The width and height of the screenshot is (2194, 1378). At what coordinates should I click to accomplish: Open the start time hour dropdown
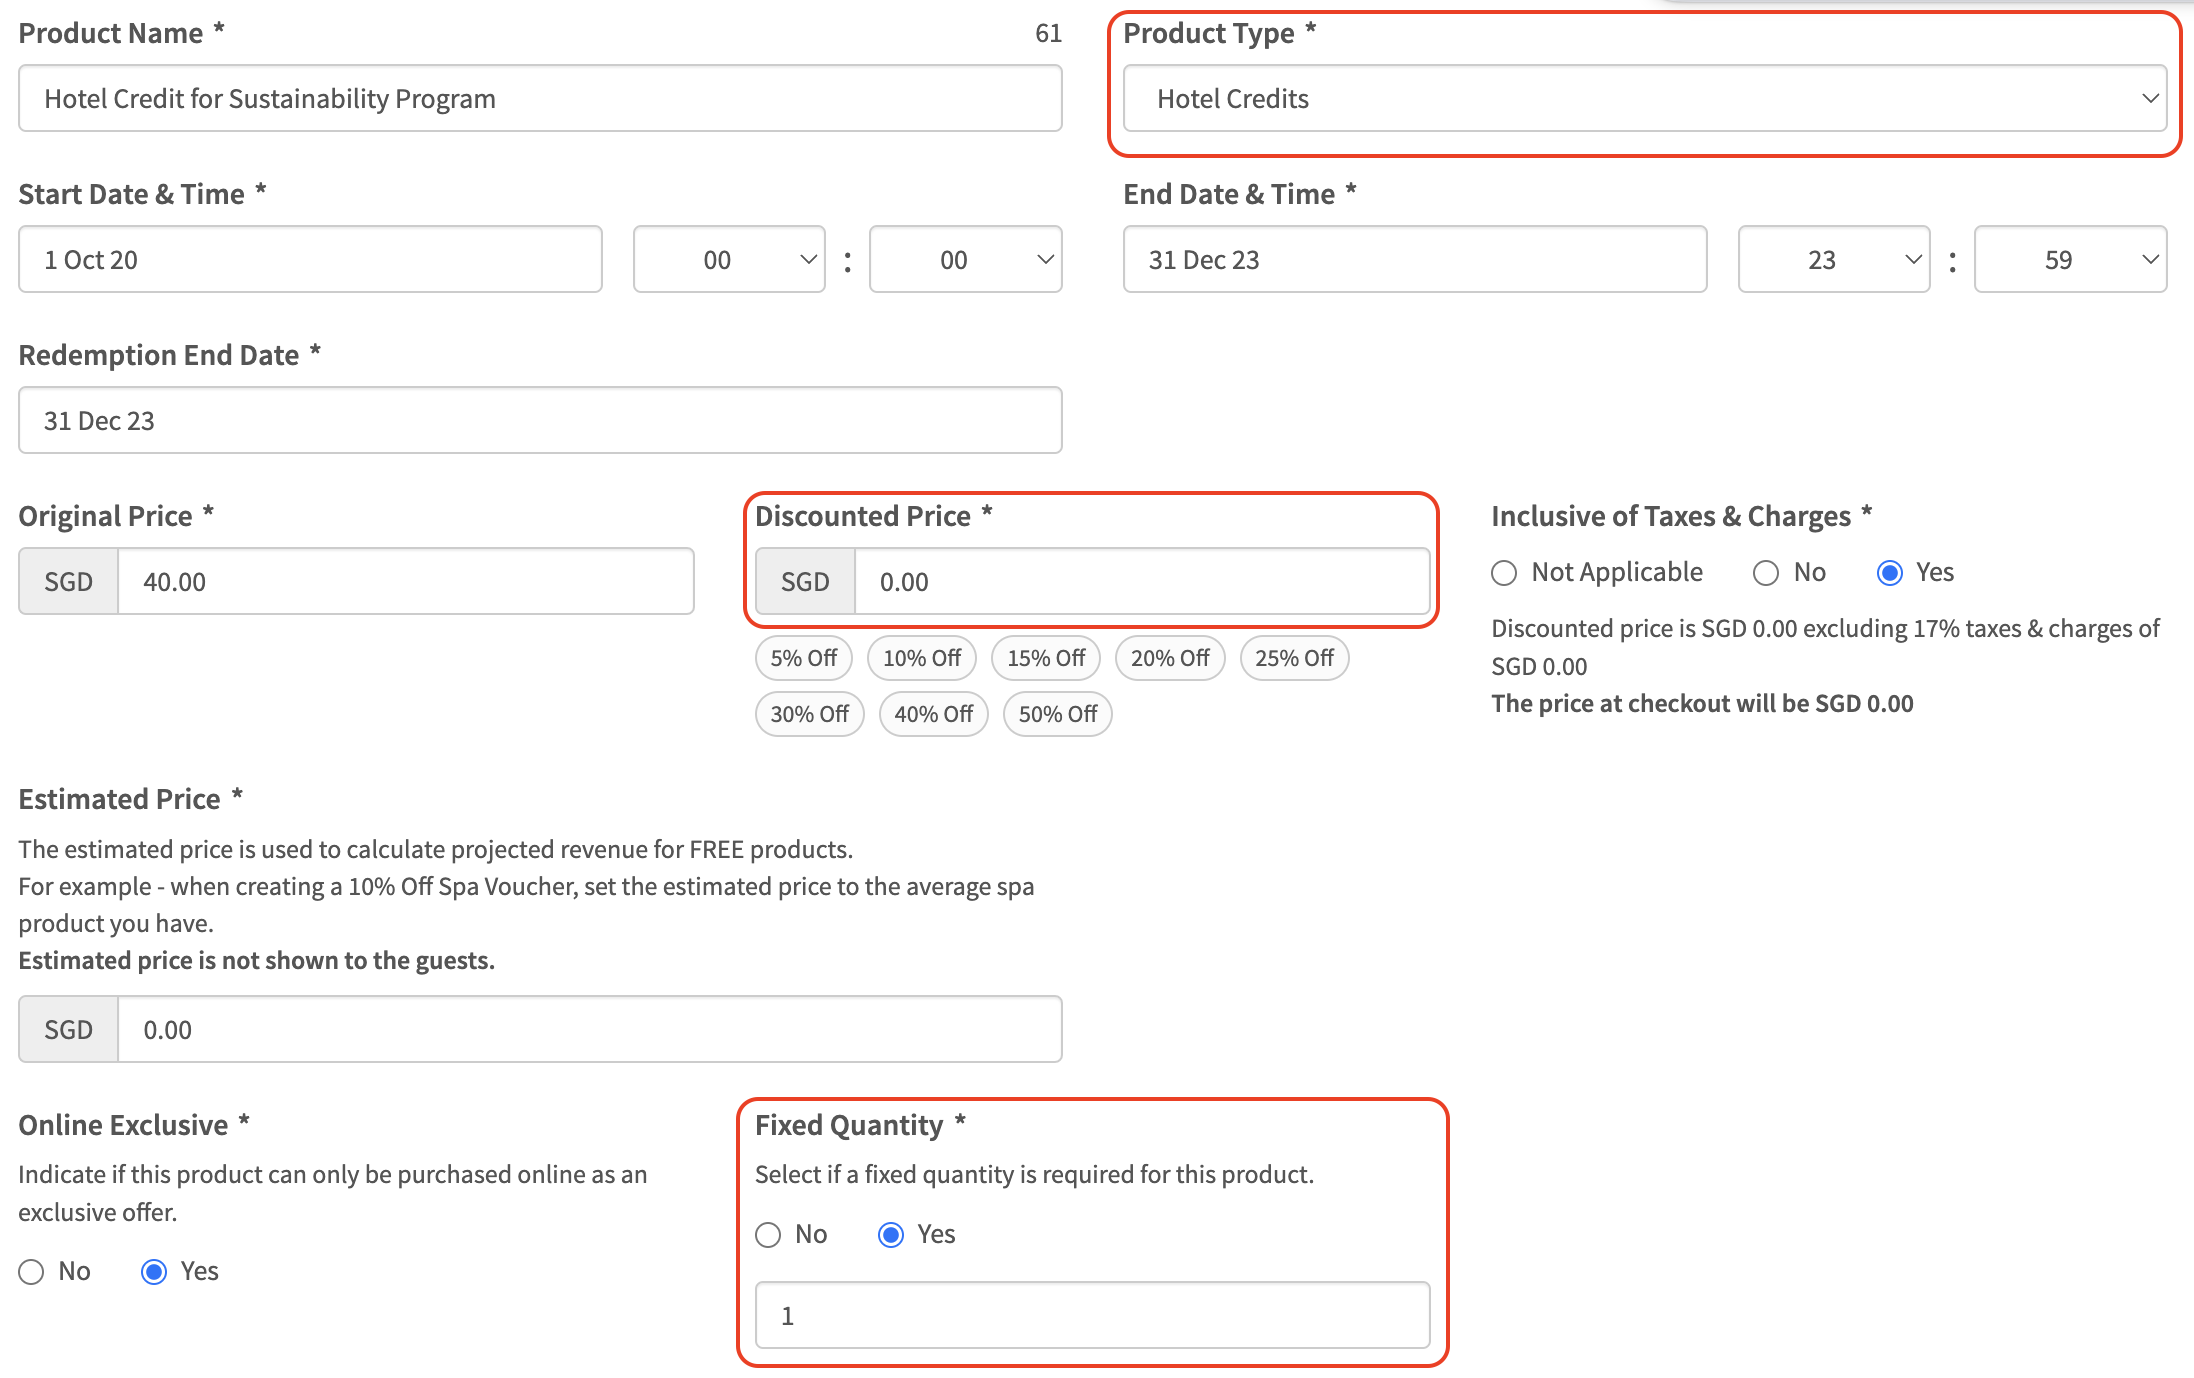729,260
